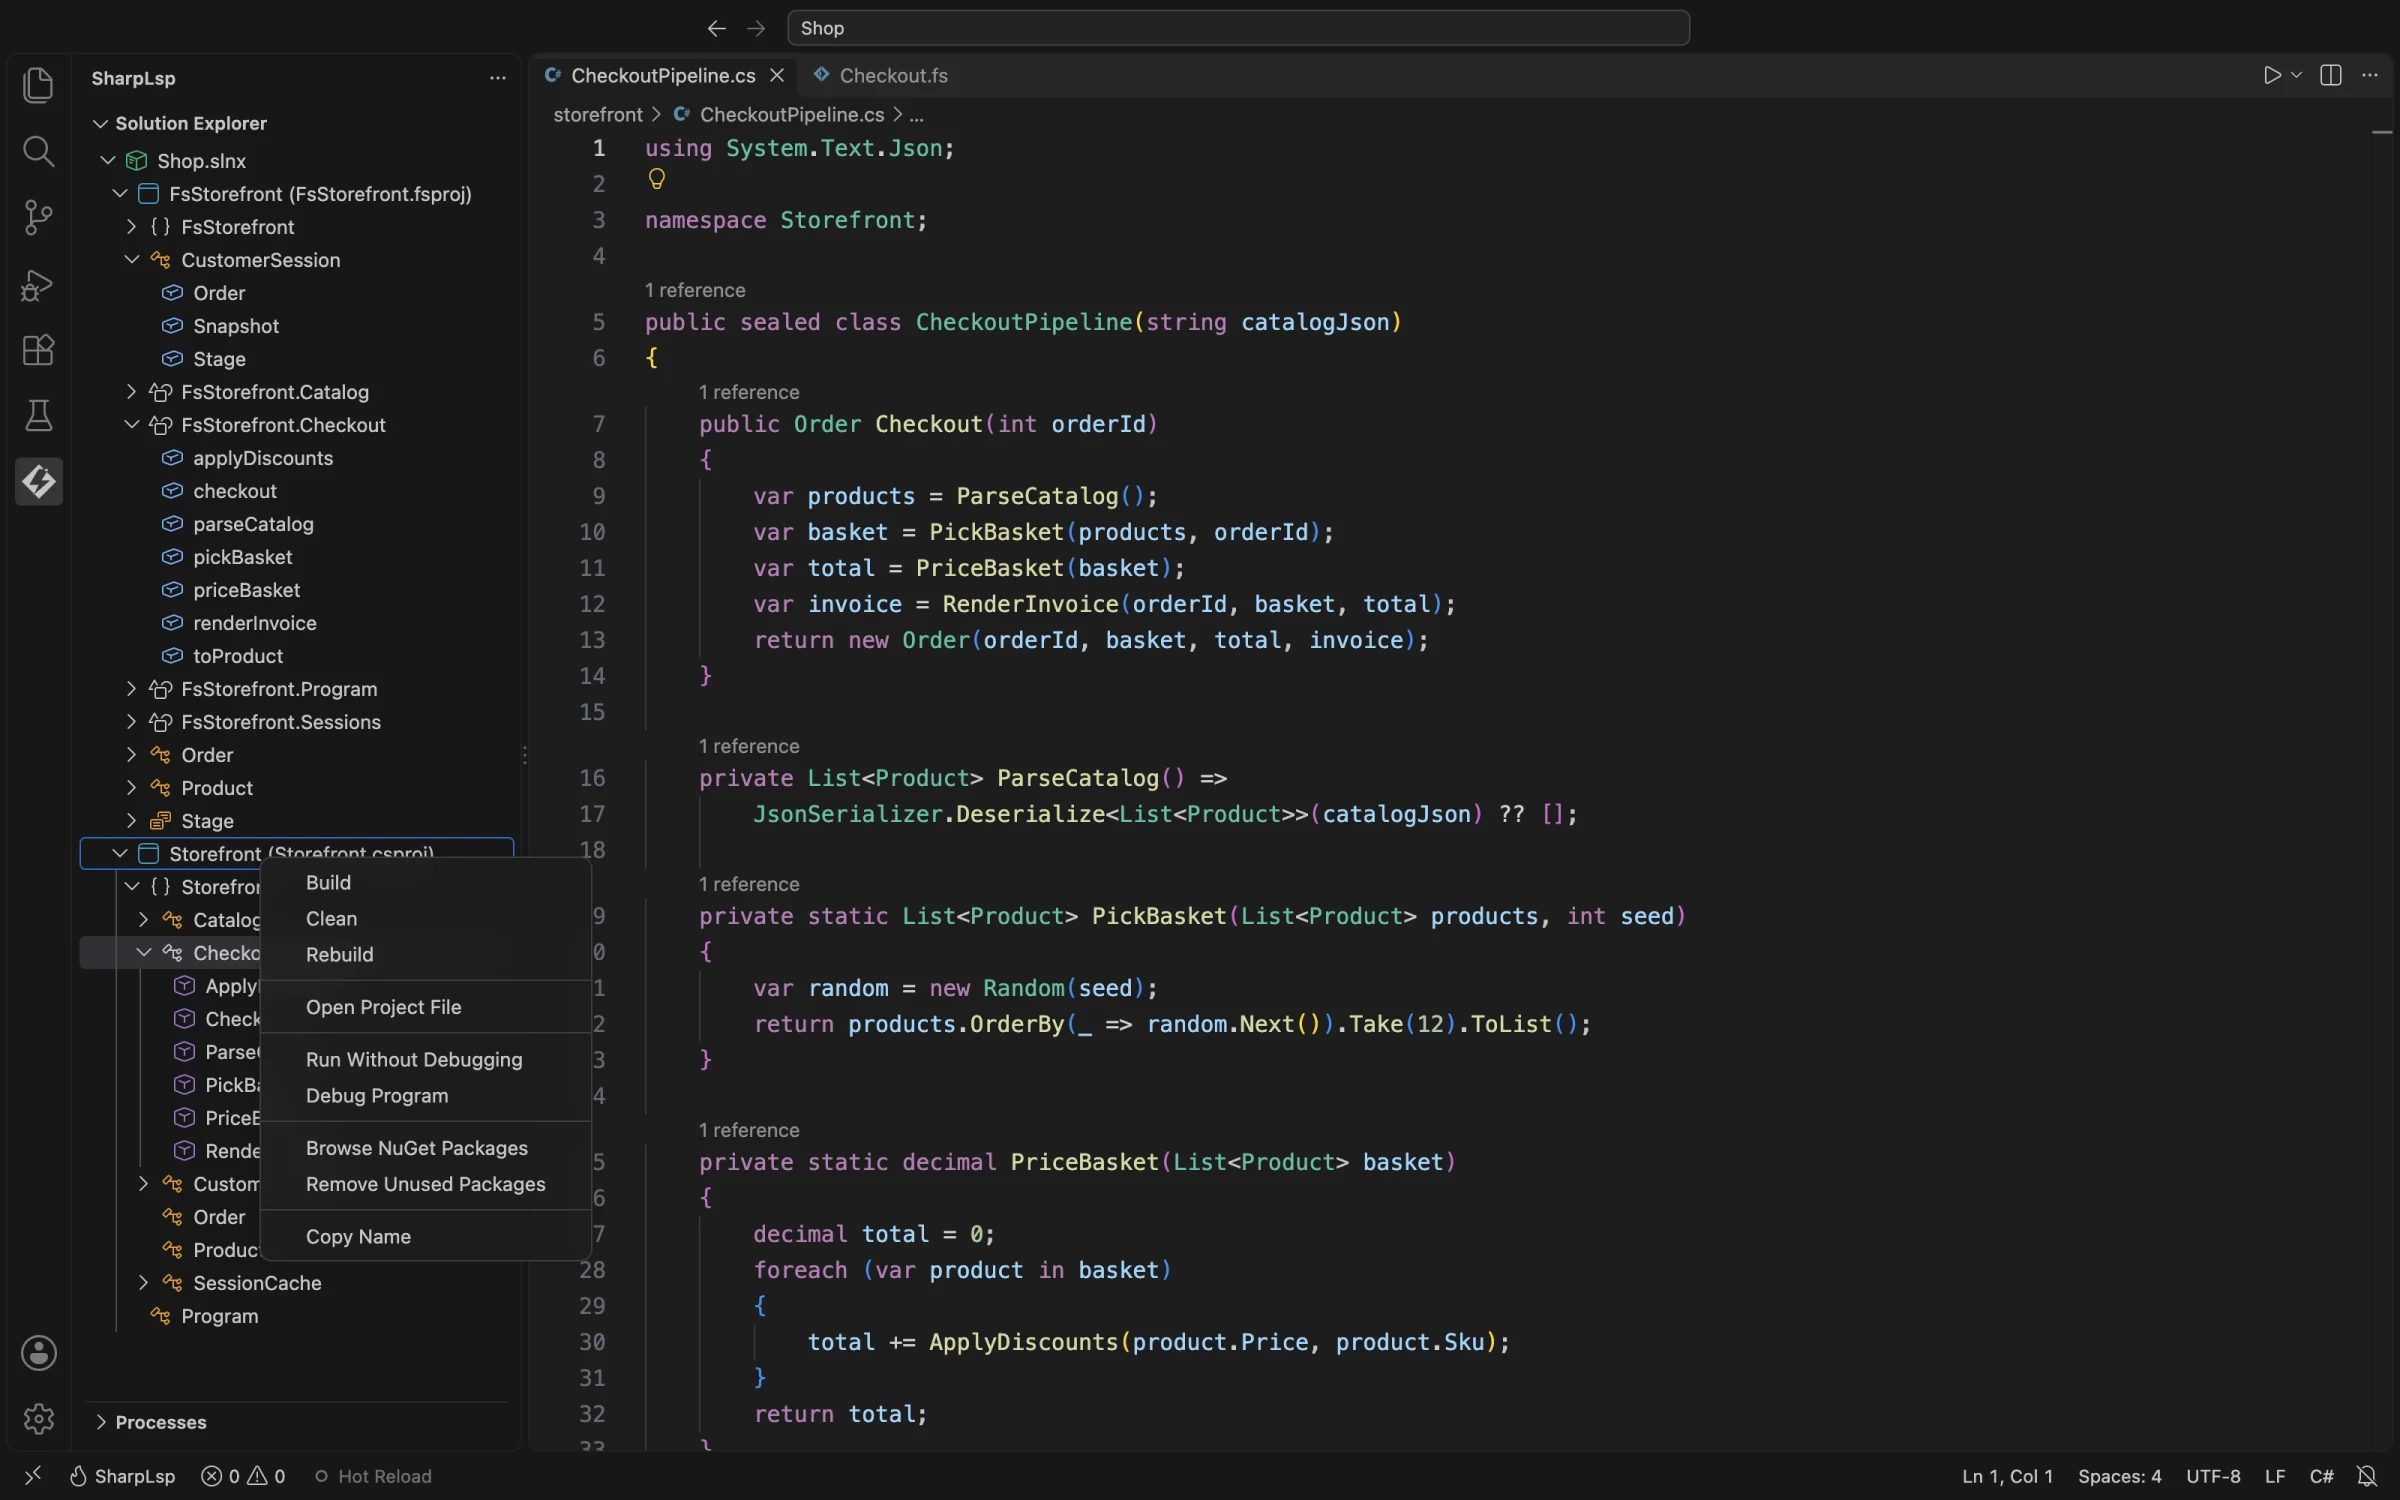Viewport: 2400px width, 1500px height.
Task: Expand the Processes section
Action: (x=100, y=1421)
